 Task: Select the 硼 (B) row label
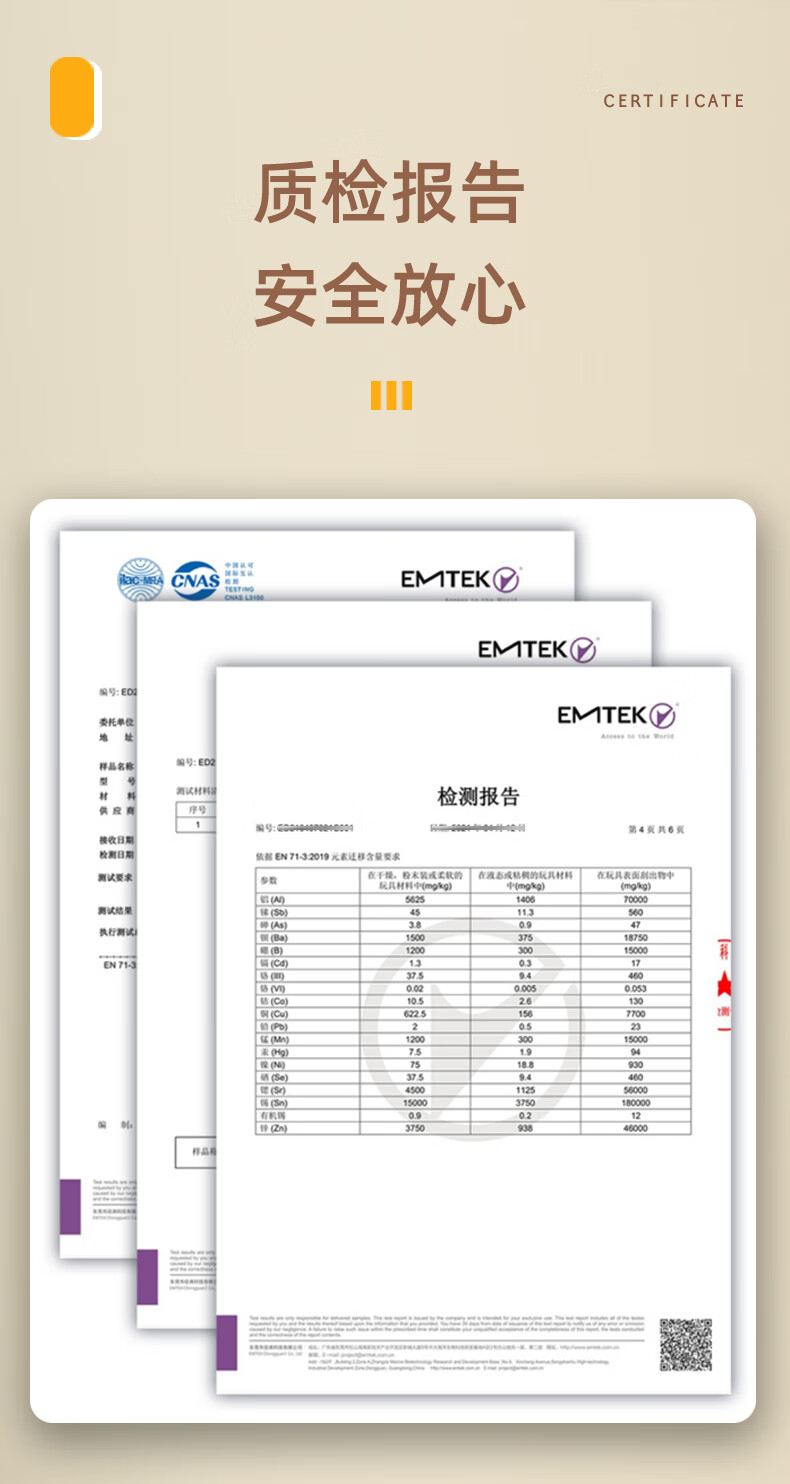coord(271,951)
